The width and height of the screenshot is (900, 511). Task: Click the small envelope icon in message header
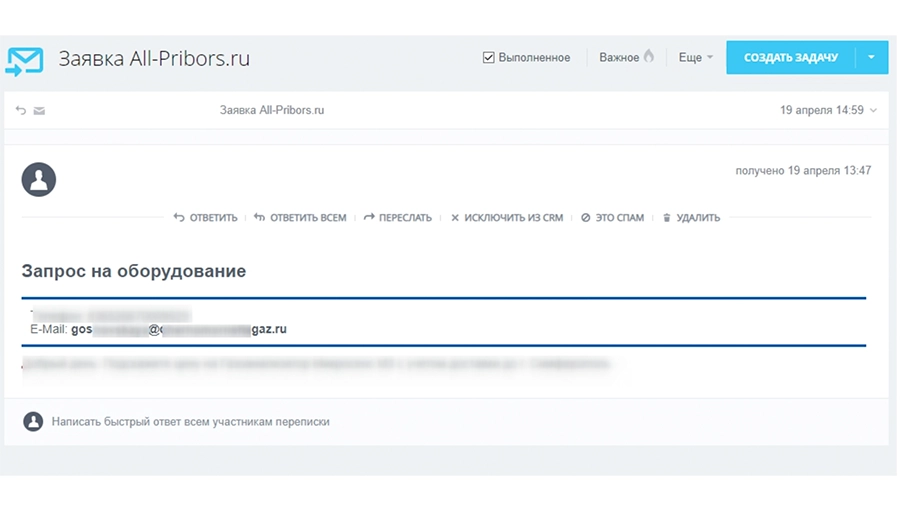[x=40, y=111]
